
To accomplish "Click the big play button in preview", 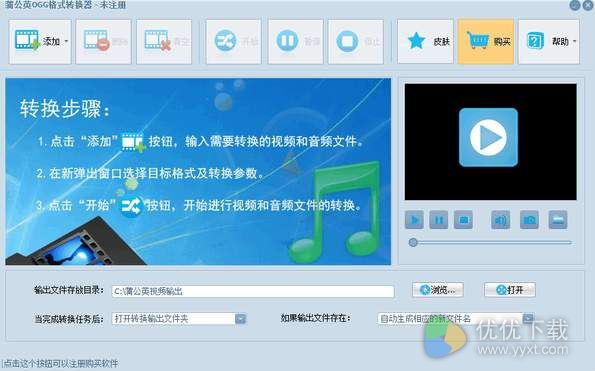I will [488, 137].
